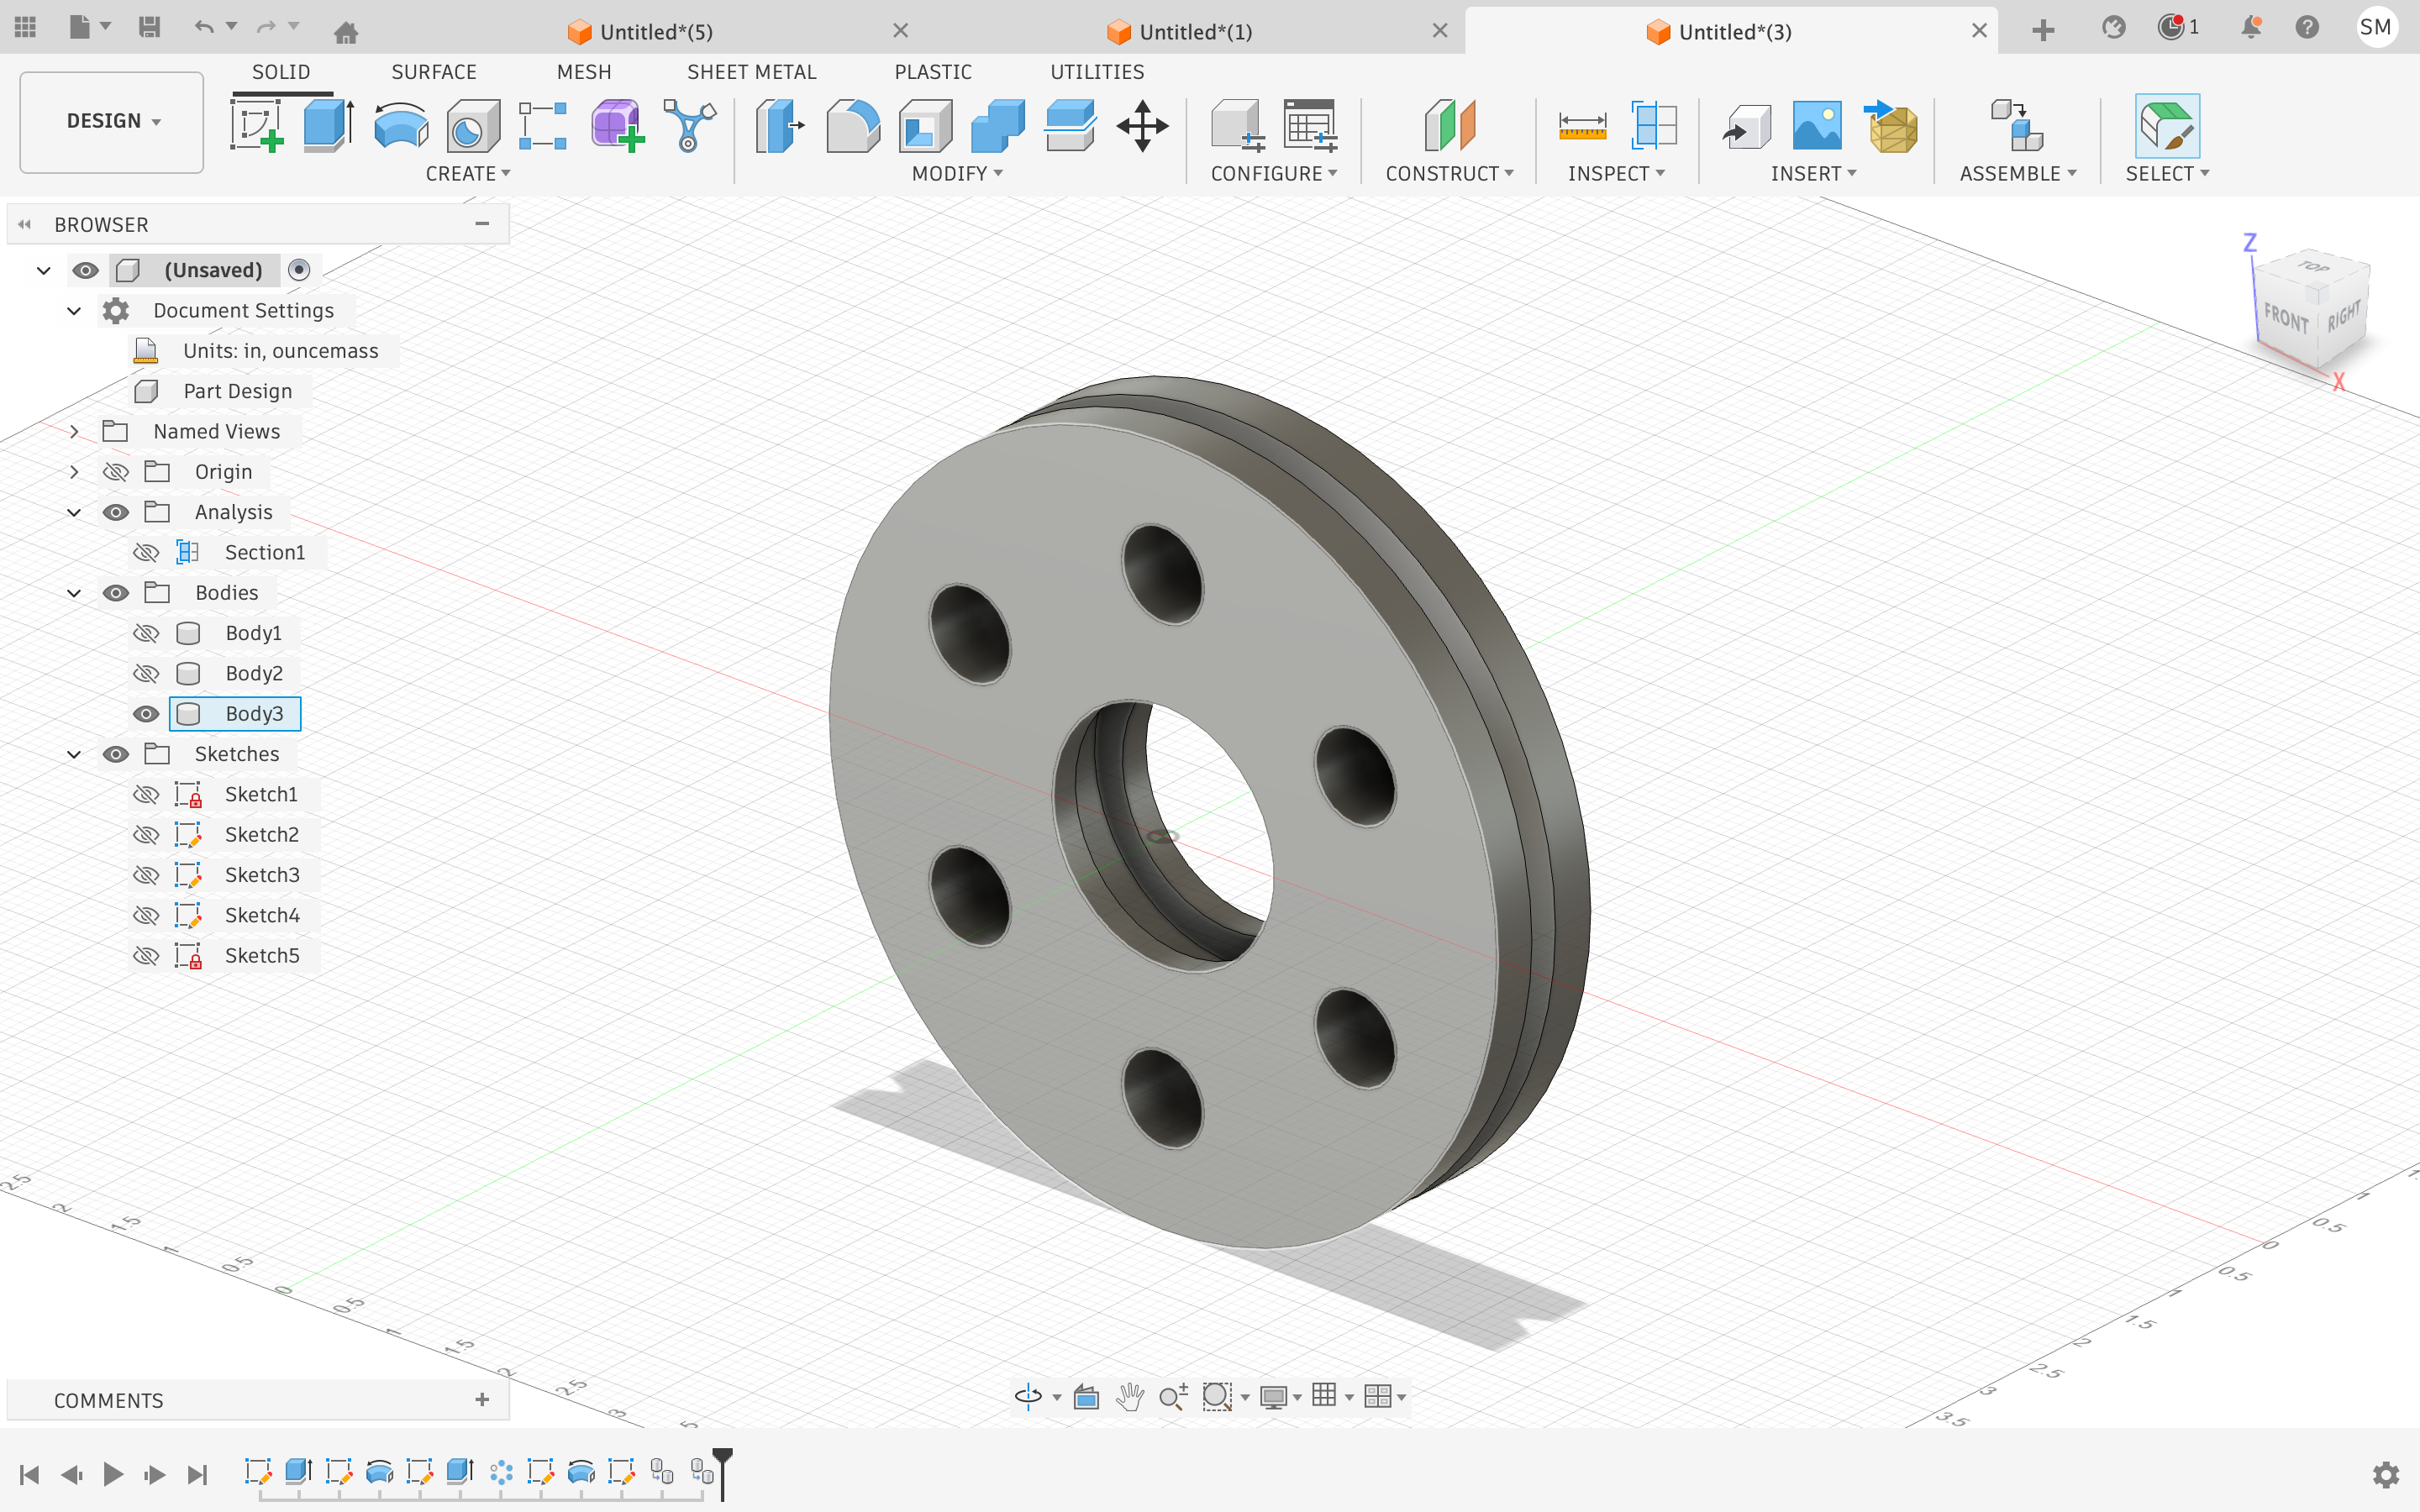Image resolution: width=2420 pixels, height=1512 pixels.
Task: Select the Pan hand tool
Action: pyautogui.click(x=1130, y=1396)
